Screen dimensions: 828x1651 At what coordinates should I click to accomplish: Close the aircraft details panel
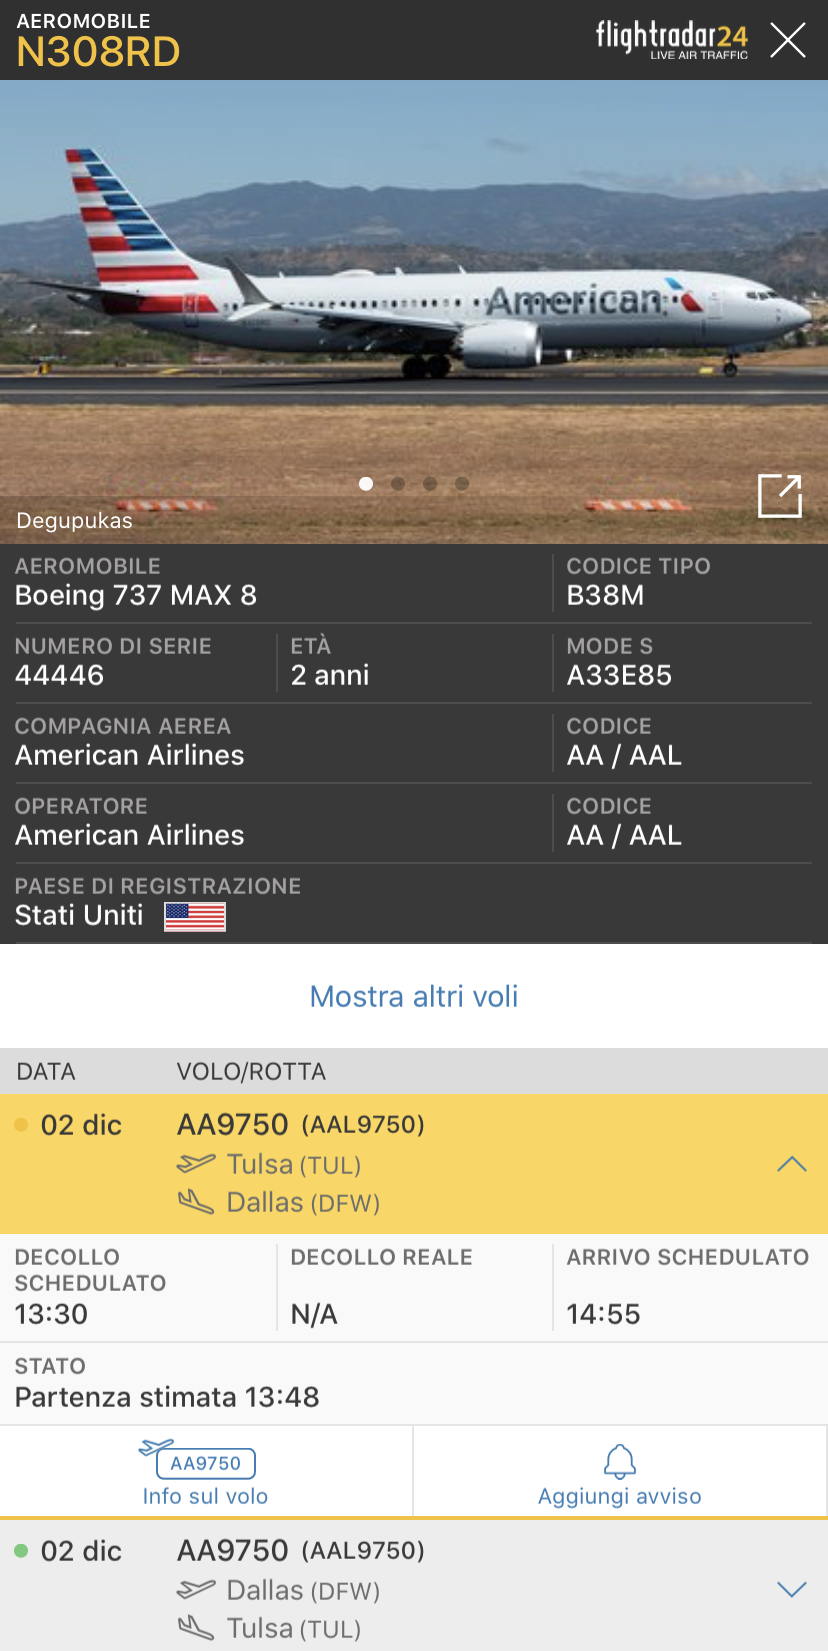tap(788, 40)
